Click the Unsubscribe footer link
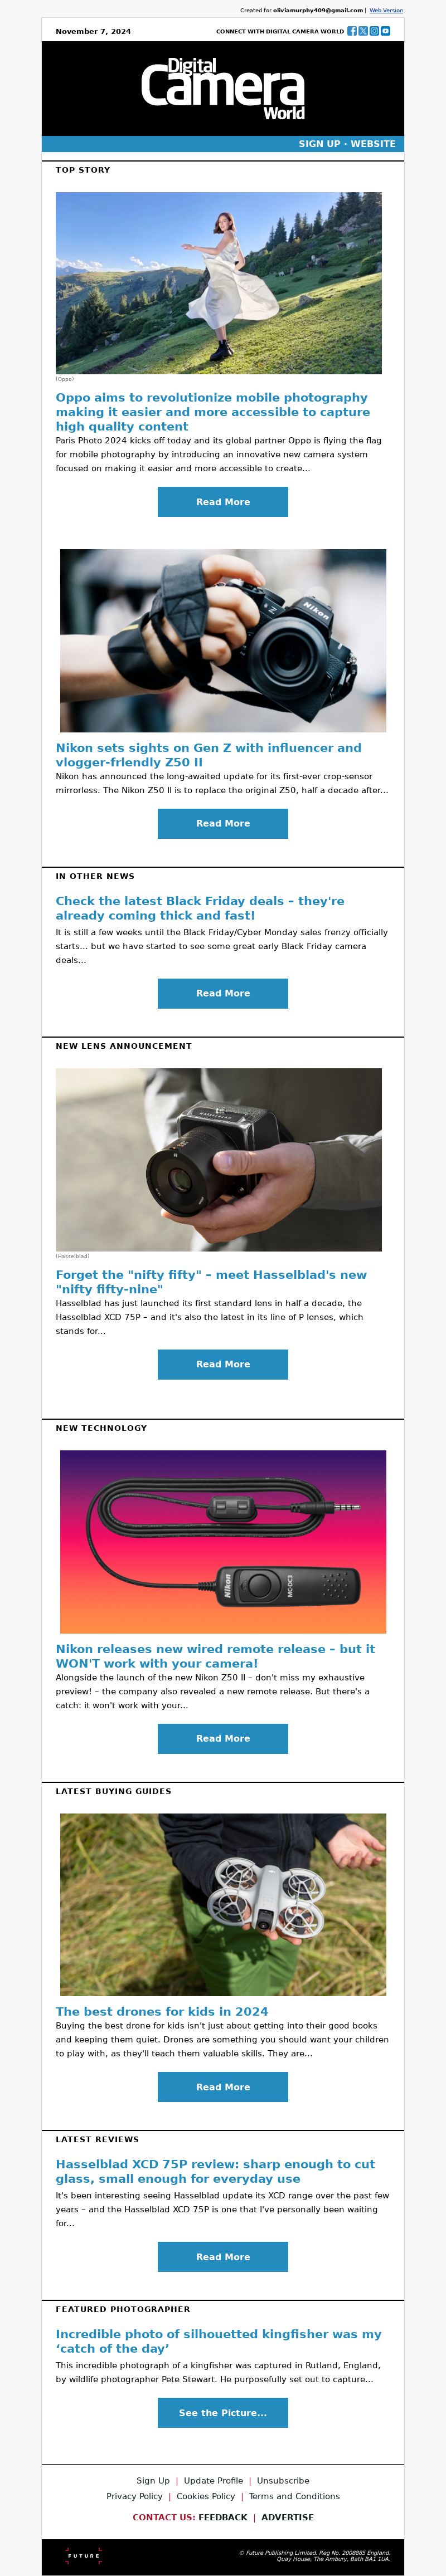This screenshot has height=2576, width=446. [x=283, y=2480]
